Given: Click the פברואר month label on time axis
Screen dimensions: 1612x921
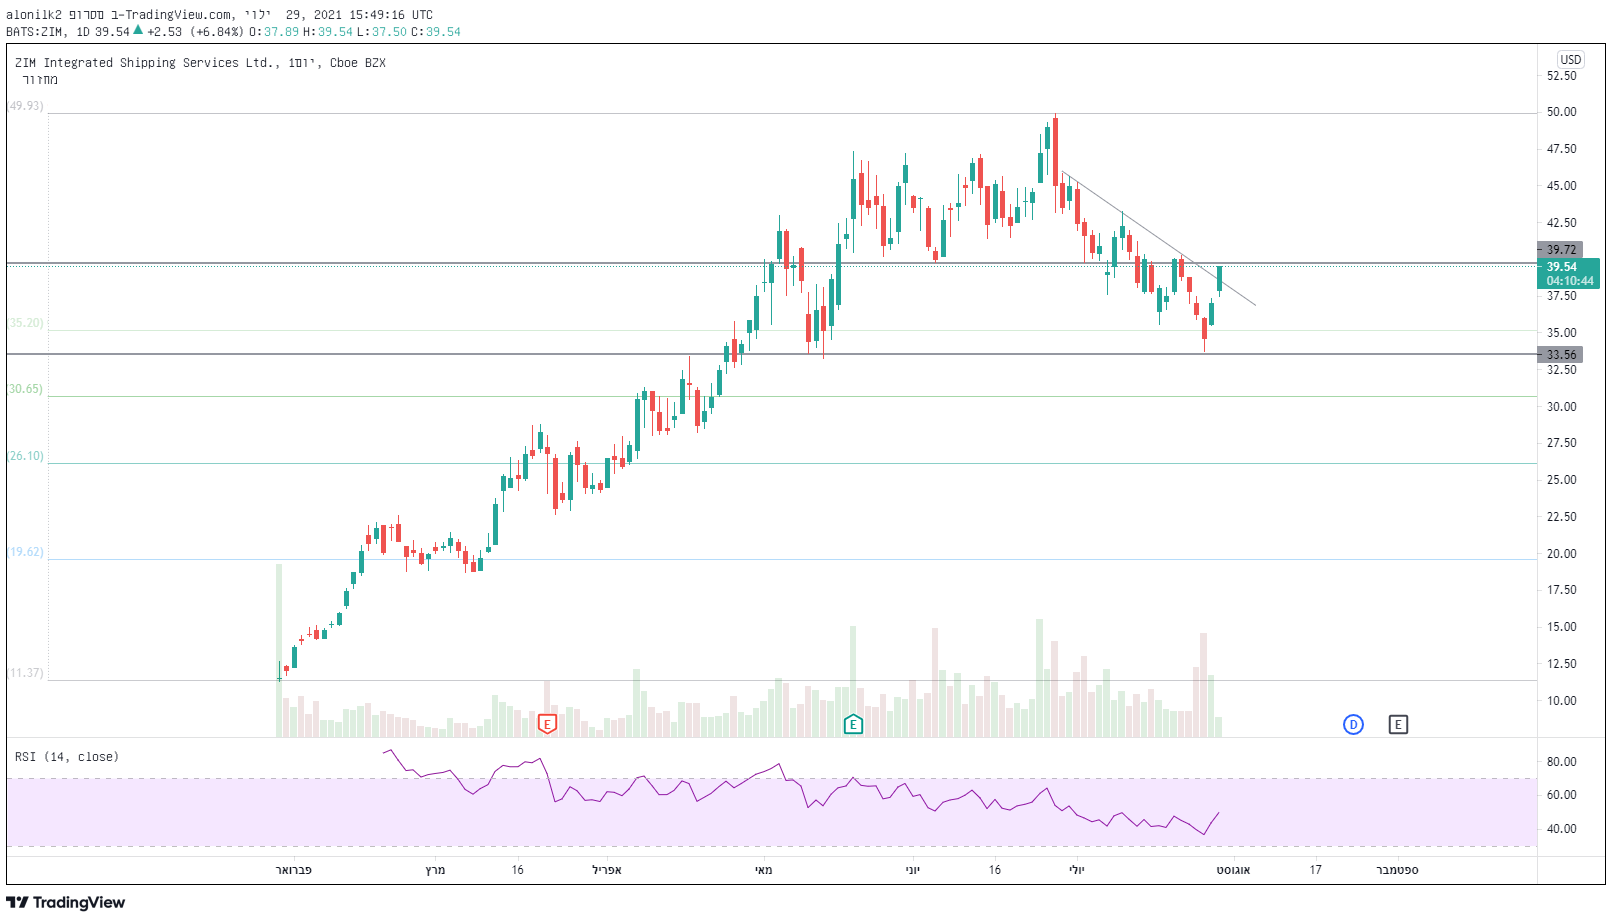Looking at the screenshot, I should (294, 870).
